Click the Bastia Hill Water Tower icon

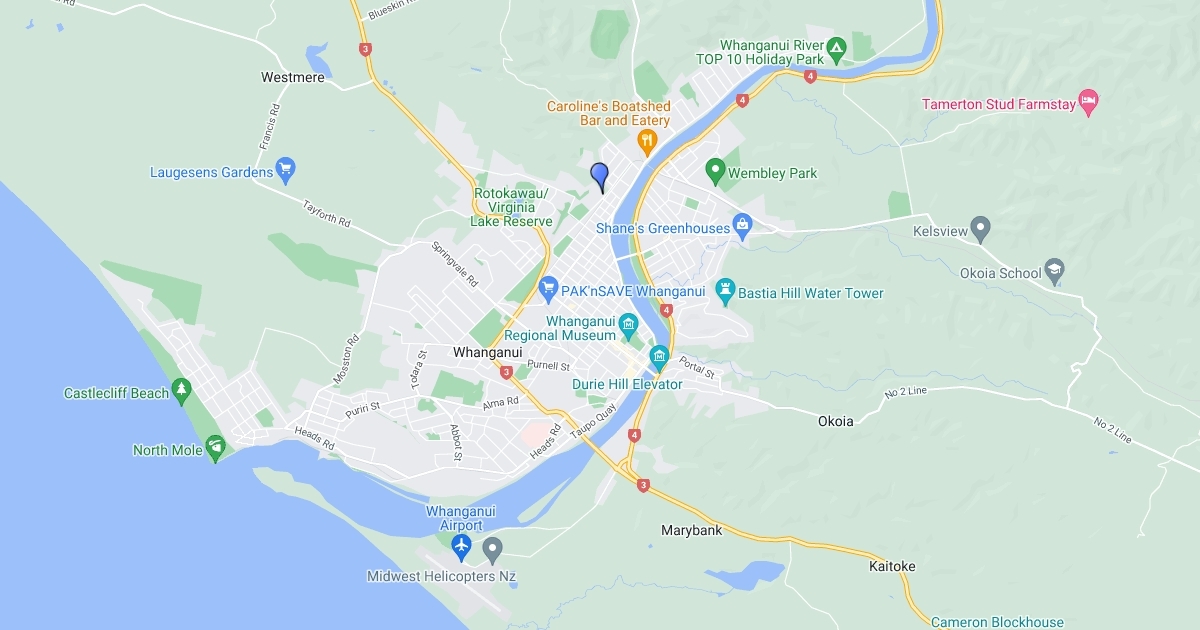click(x=726, y=291)
